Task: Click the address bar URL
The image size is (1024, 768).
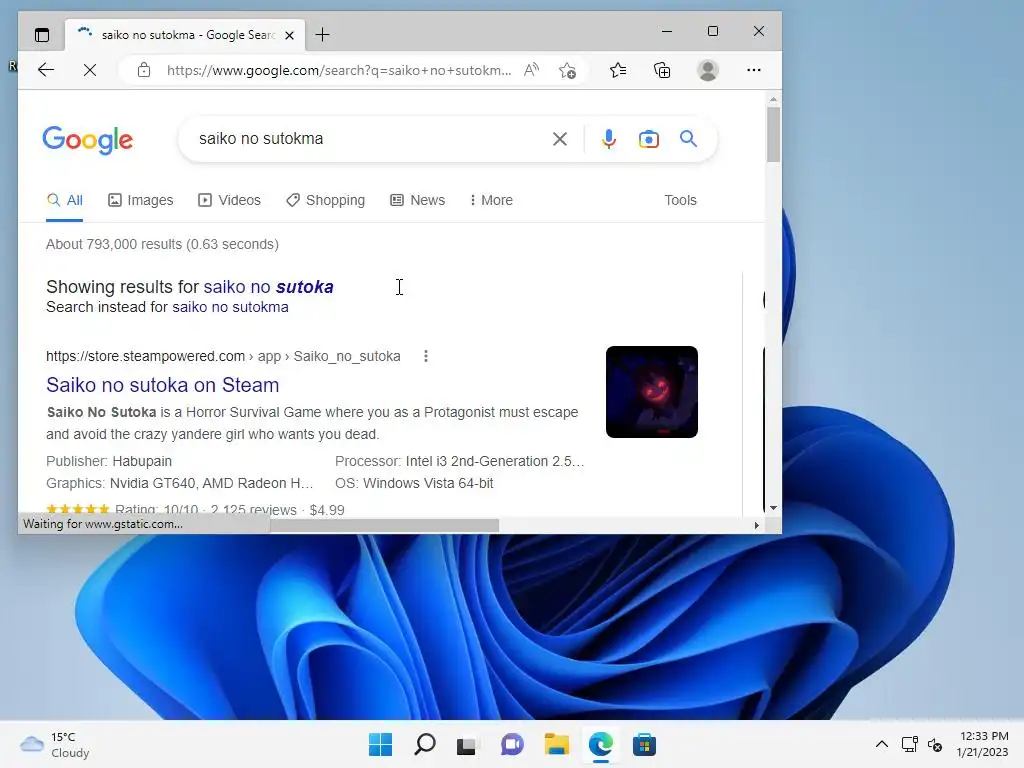Action: click(339, 70)
